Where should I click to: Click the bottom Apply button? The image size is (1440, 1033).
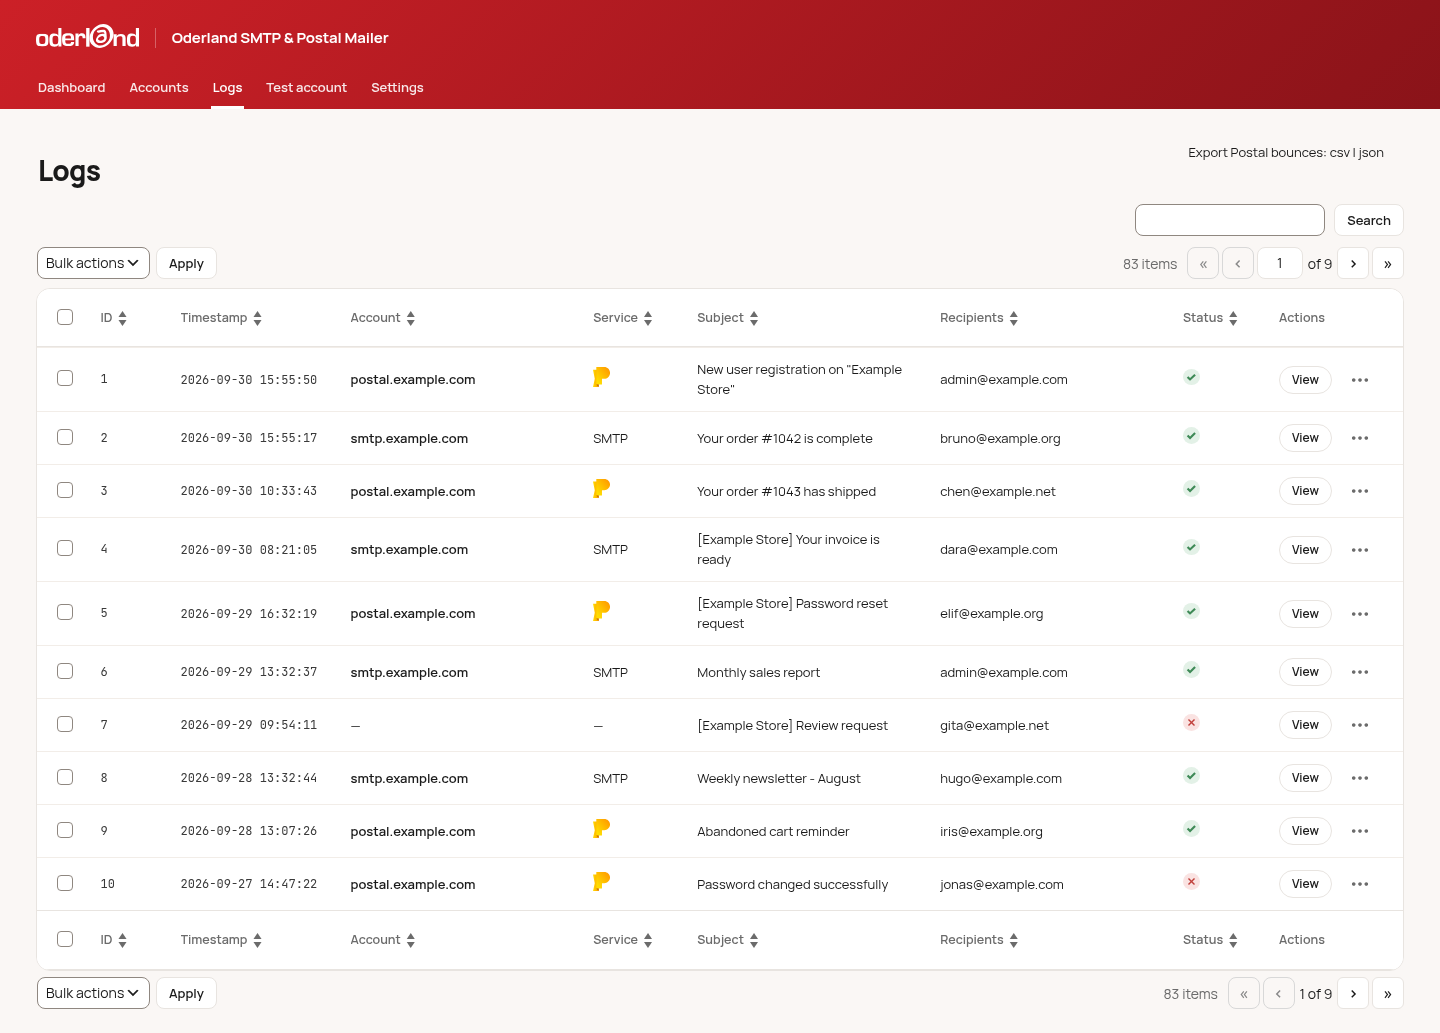click(186, 993)
